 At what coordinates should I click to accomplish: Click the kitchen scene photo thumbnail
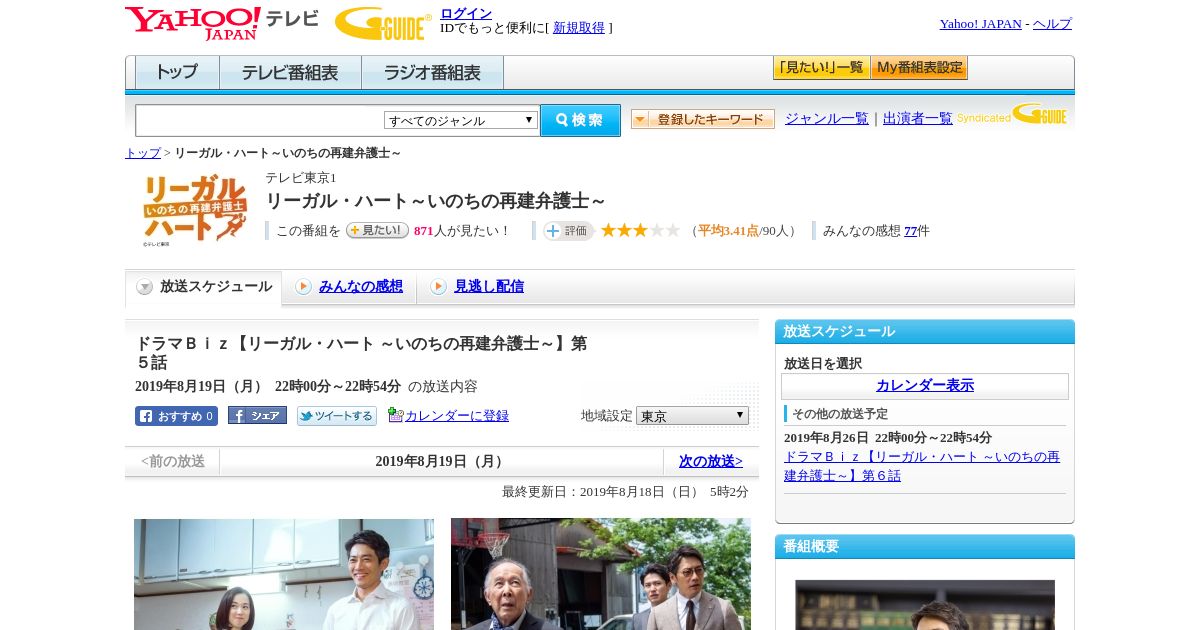click(284, 574)
